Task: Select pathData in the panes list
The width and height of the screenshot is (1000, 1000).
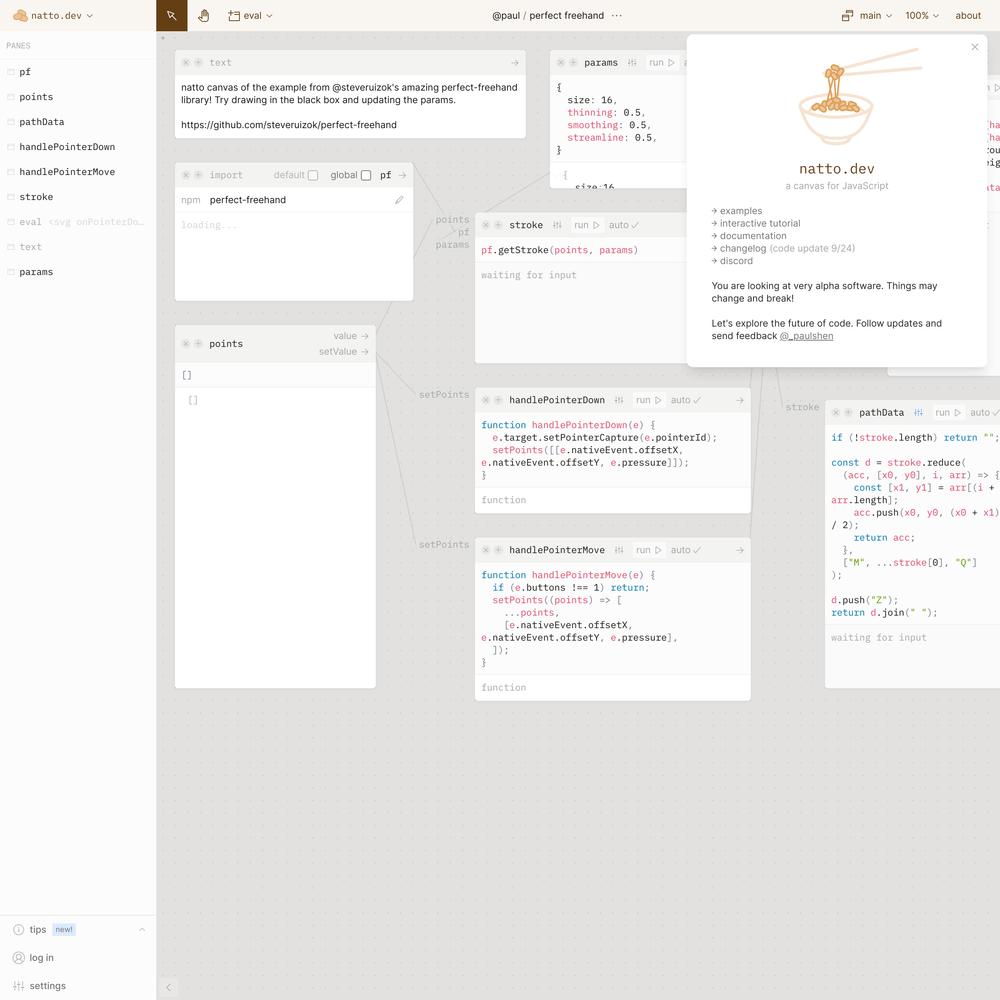Action: pos(78,122)
